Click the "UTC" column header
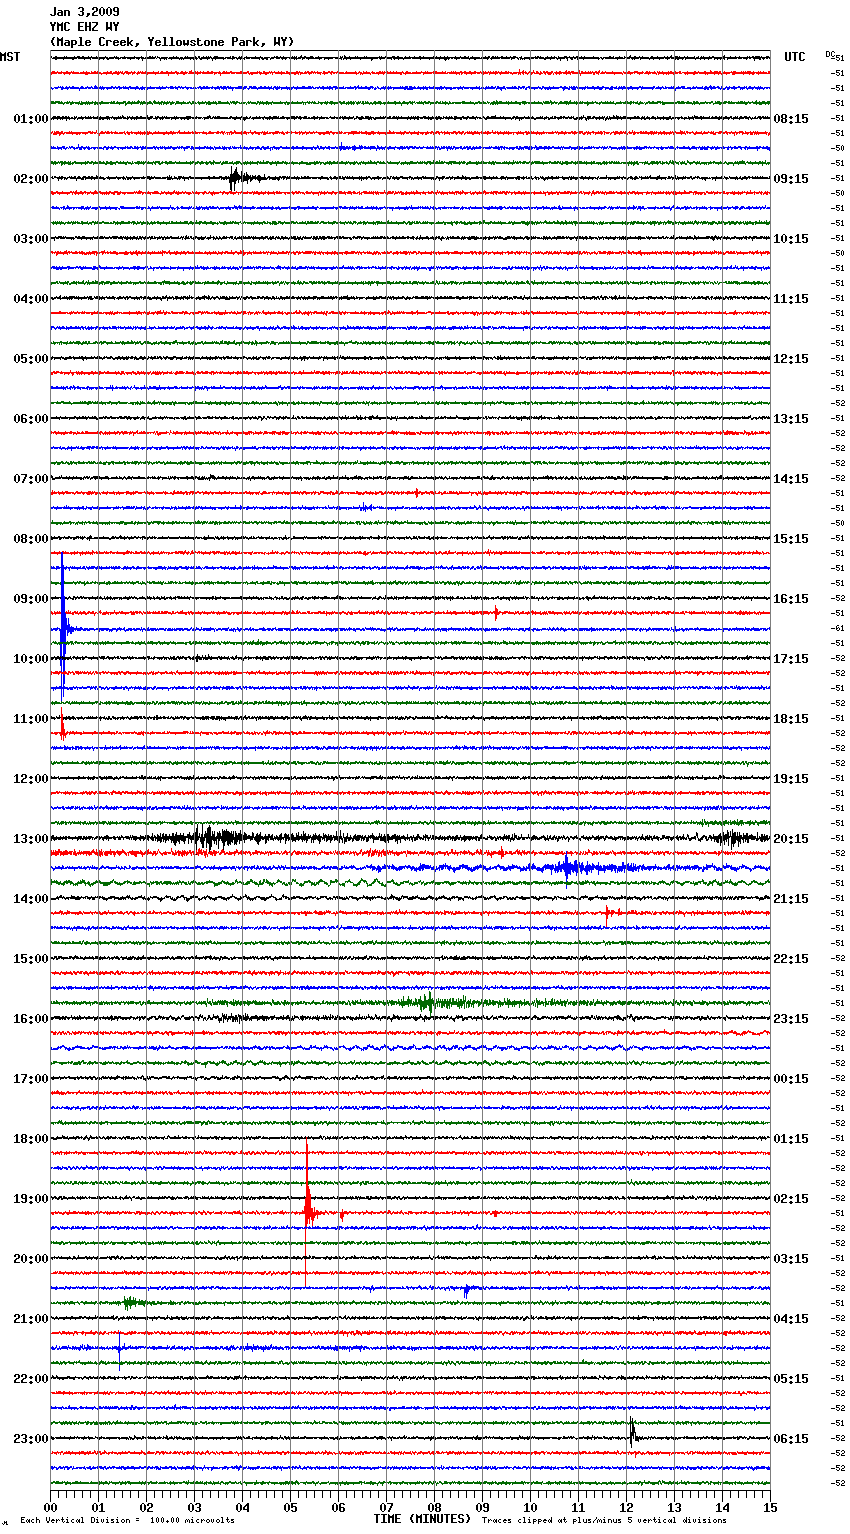Image resolution: width=850 pixels, height=1534 pixels. coord(795,57)
